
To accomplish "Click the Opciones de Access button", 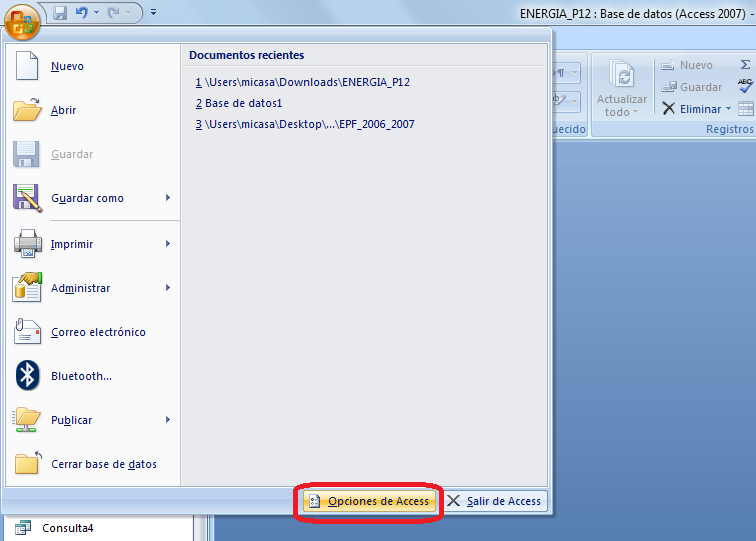I will pyautogui.click(x=369, y=501).
